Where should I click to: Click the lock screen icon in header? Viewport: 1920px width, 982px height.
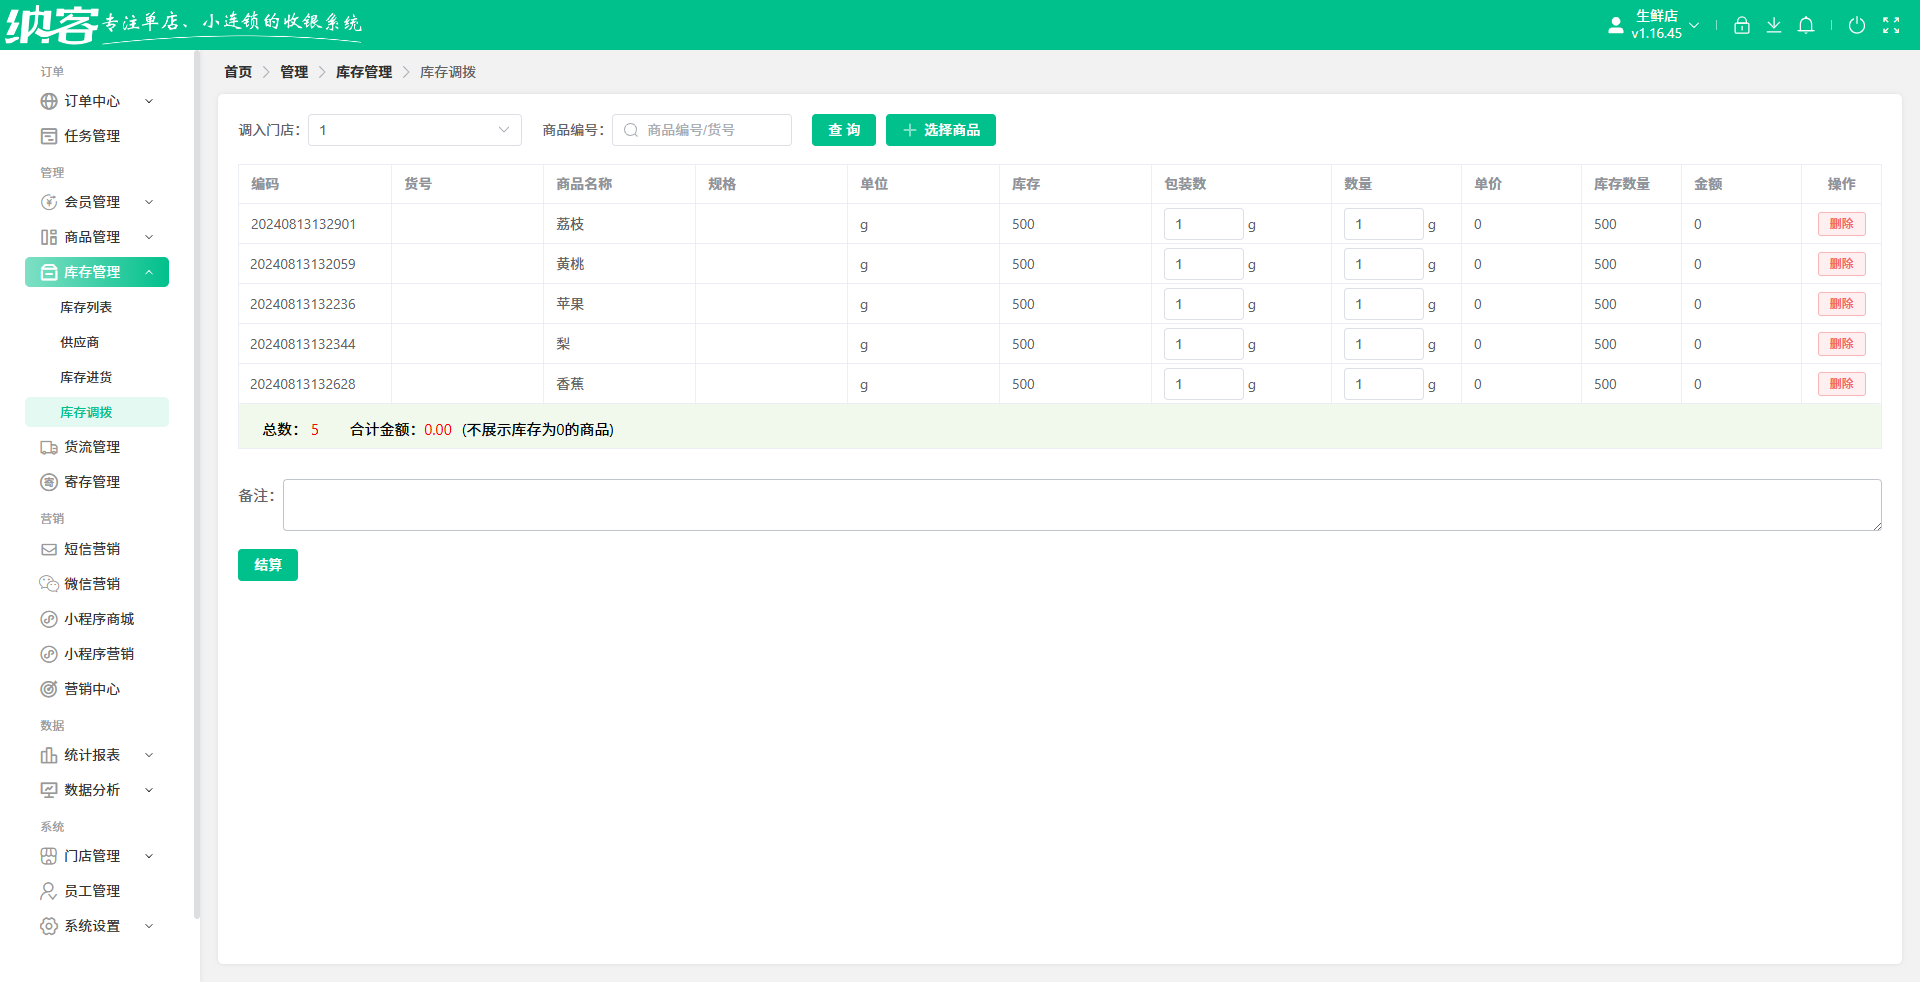[x=1742, y=25]
